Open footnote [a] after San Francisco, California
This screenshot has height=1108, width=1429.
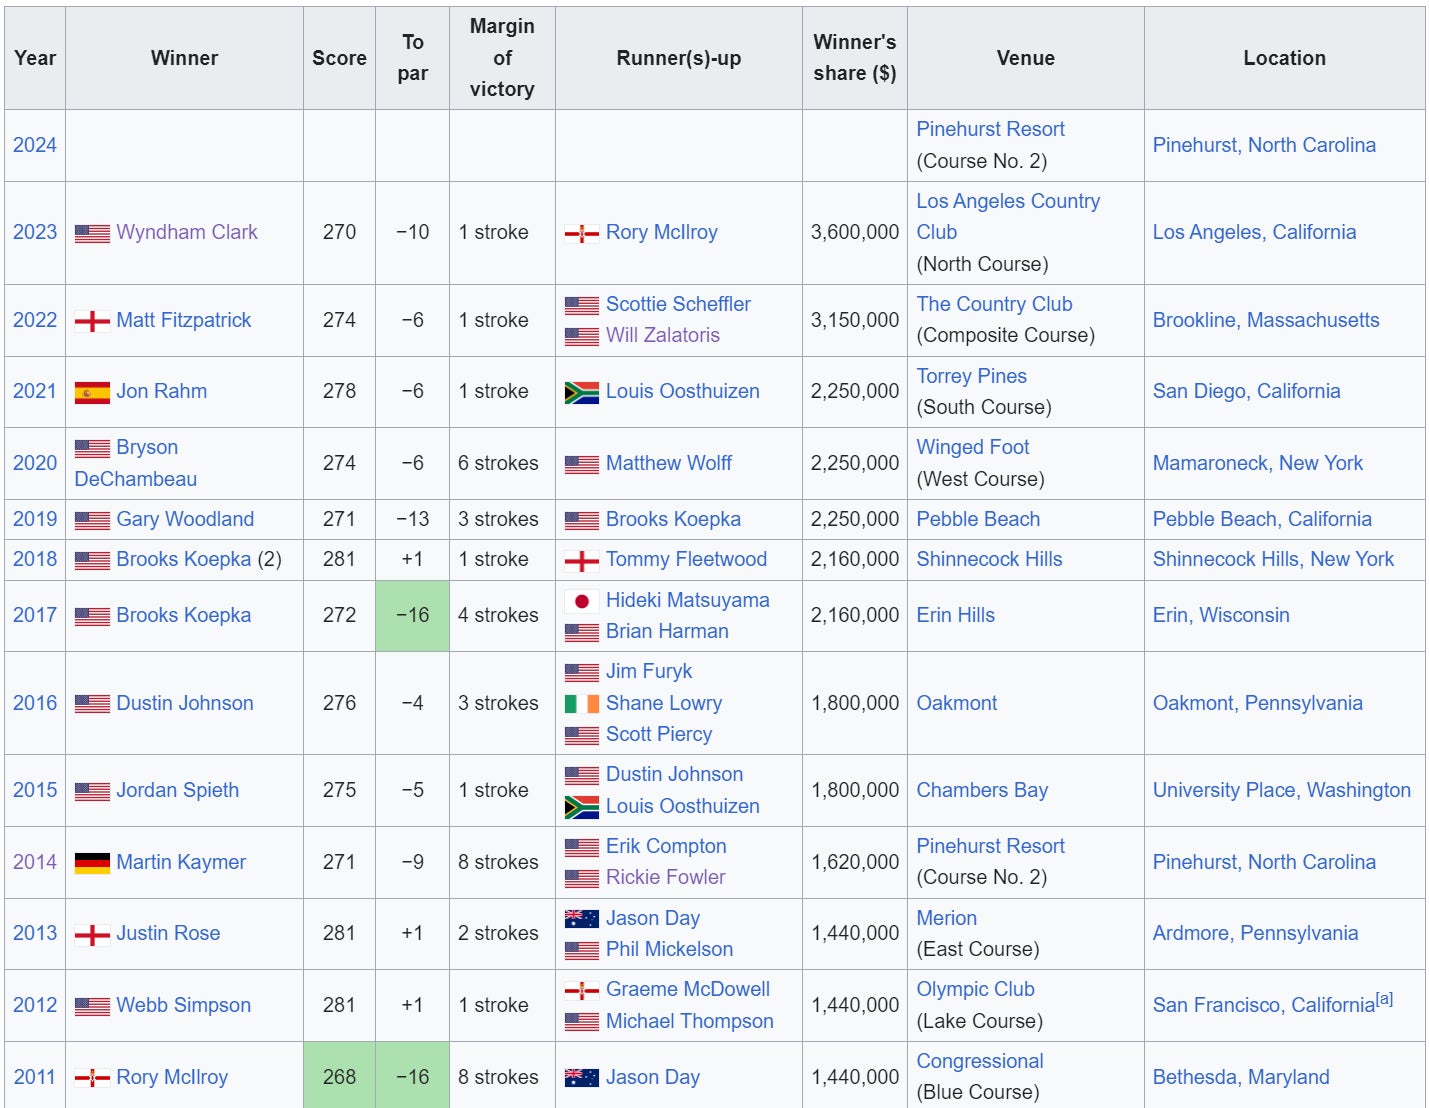1384,999
